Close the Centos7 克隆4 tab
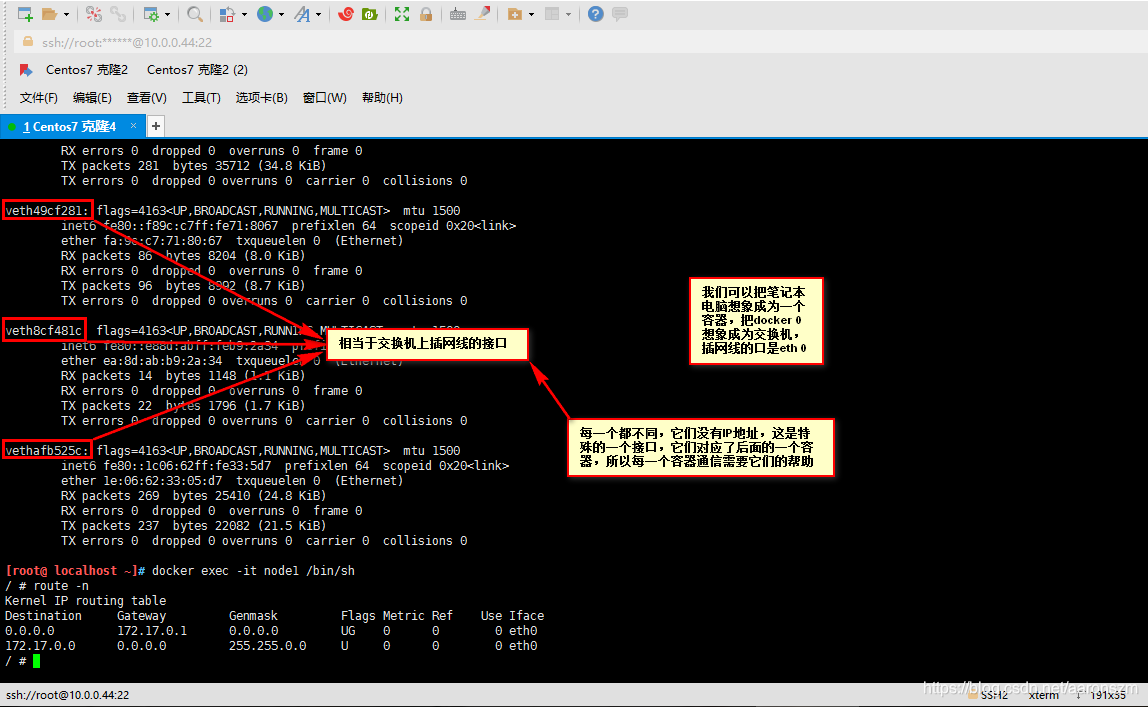The height and width of the screenshot is (707, 1148). coord(133,126)
